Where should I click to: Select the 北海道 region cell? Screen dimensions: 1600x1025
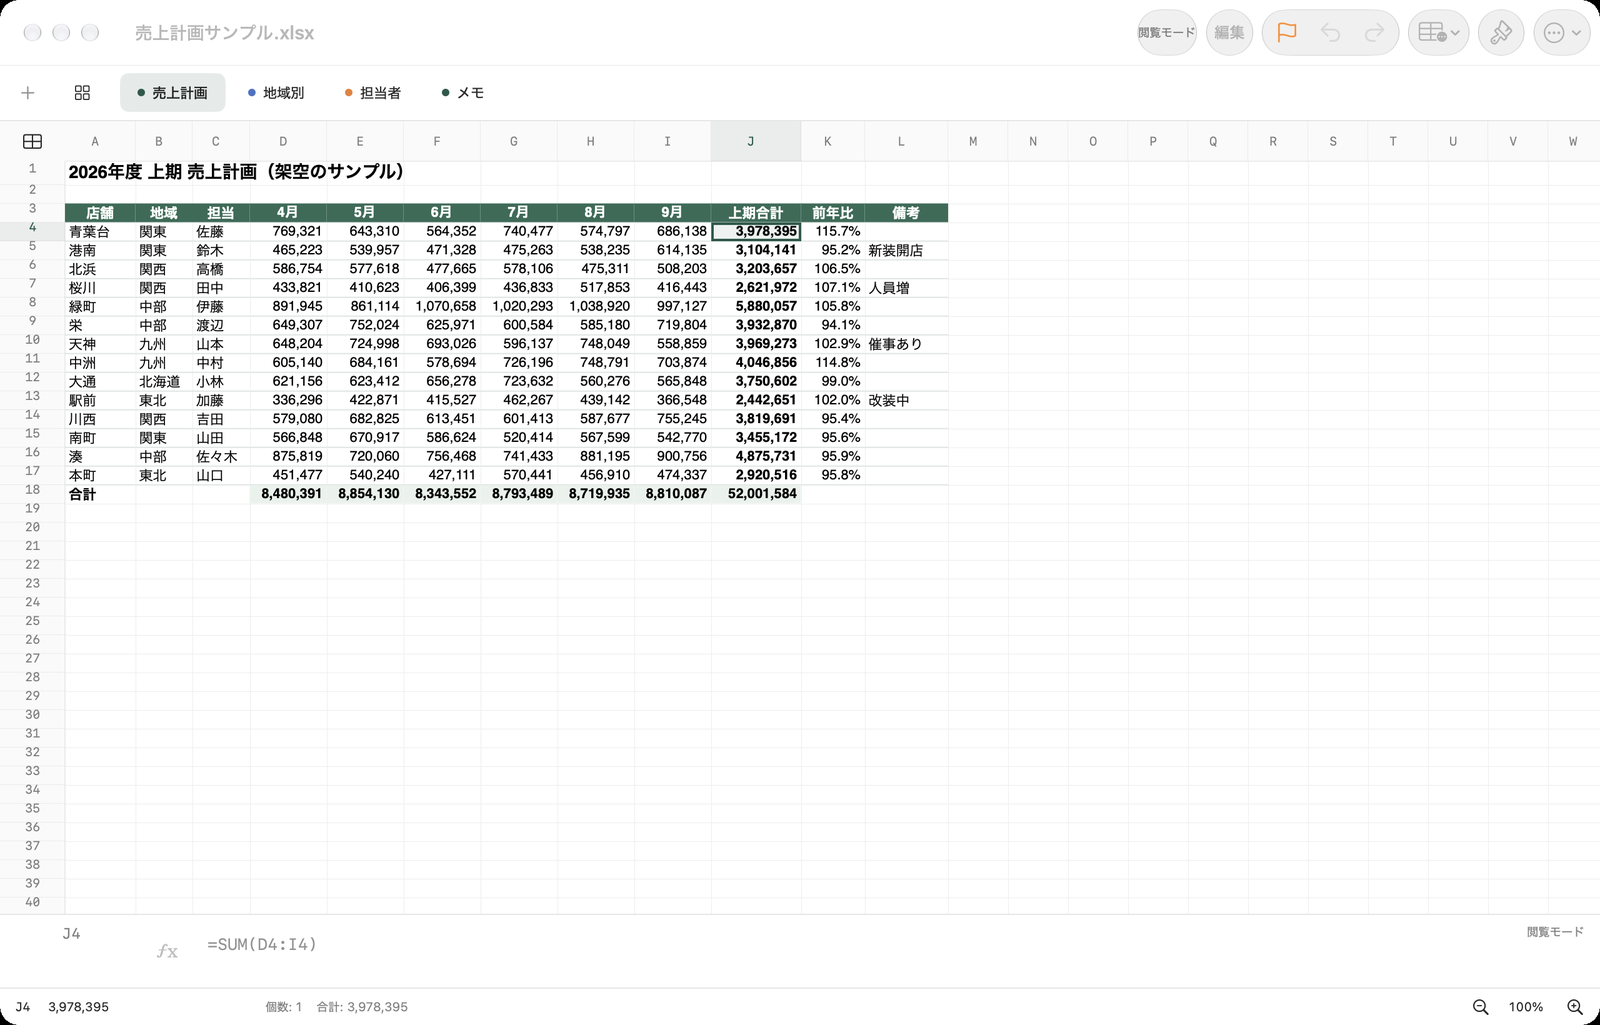tap(164, 382)
